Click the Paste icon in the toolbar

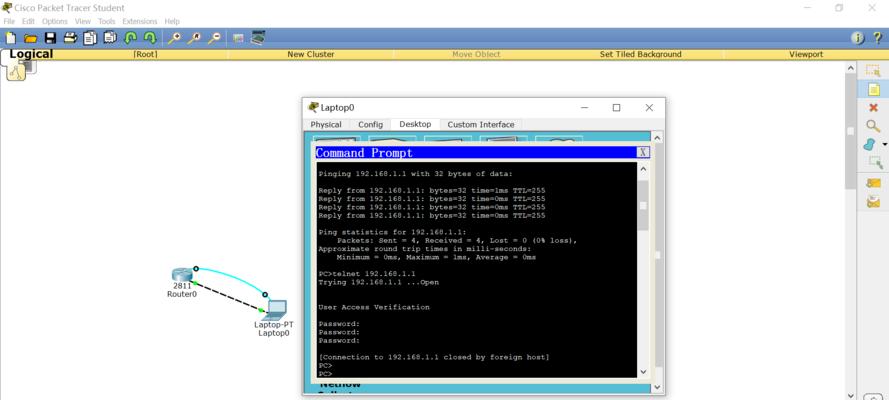point(110,38)
